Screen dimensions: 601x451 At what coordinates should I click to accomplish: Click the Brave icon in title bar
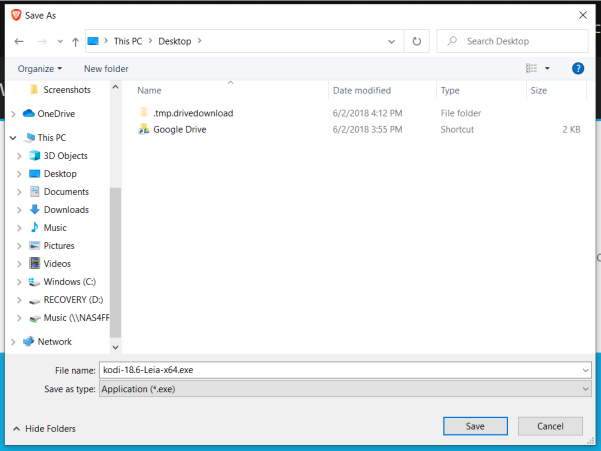[x=16, y=15]
